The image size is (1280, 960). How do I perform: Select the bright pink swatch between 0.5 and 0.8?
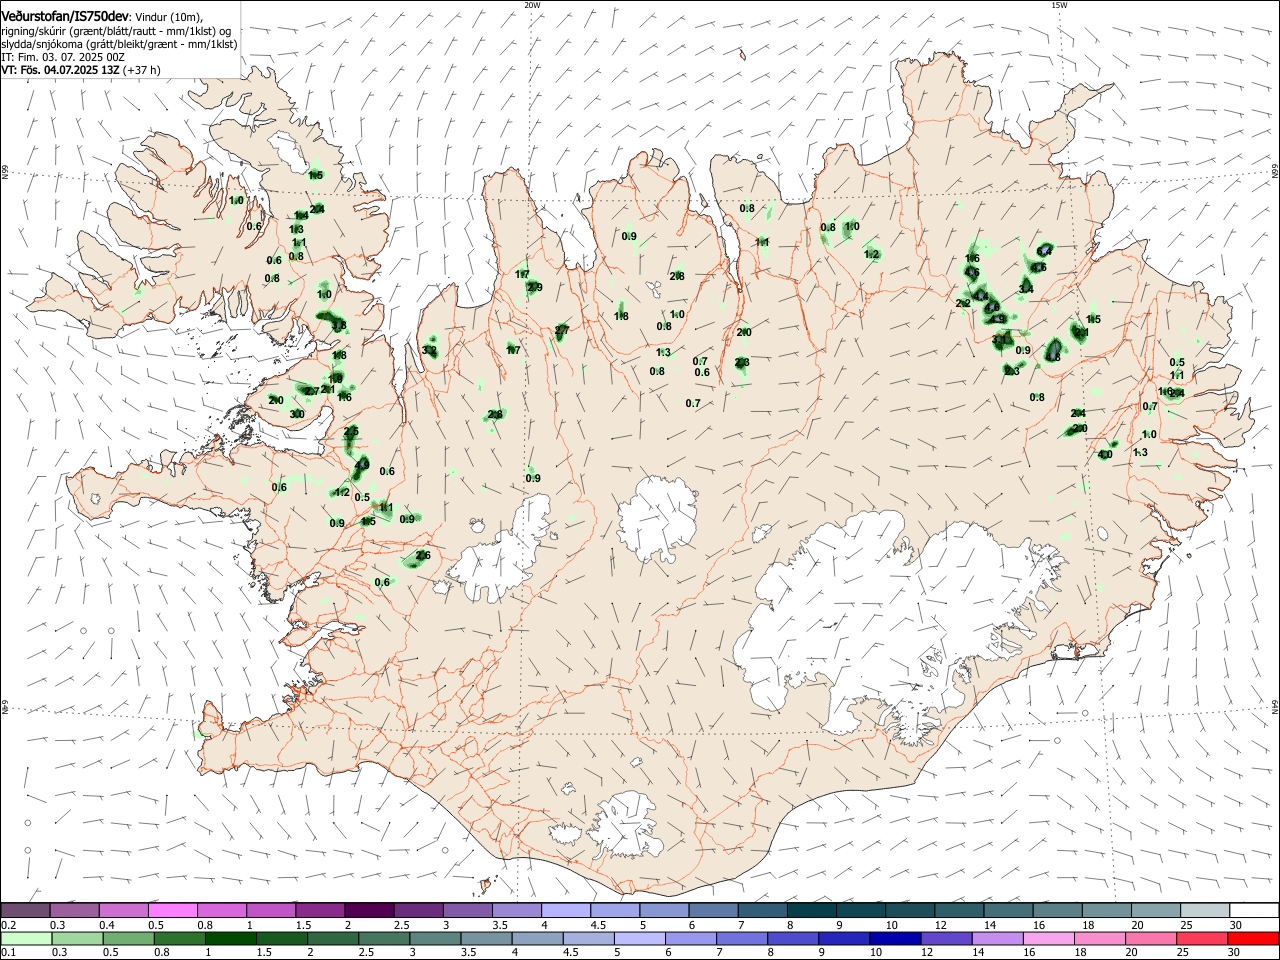pos(172,910)
